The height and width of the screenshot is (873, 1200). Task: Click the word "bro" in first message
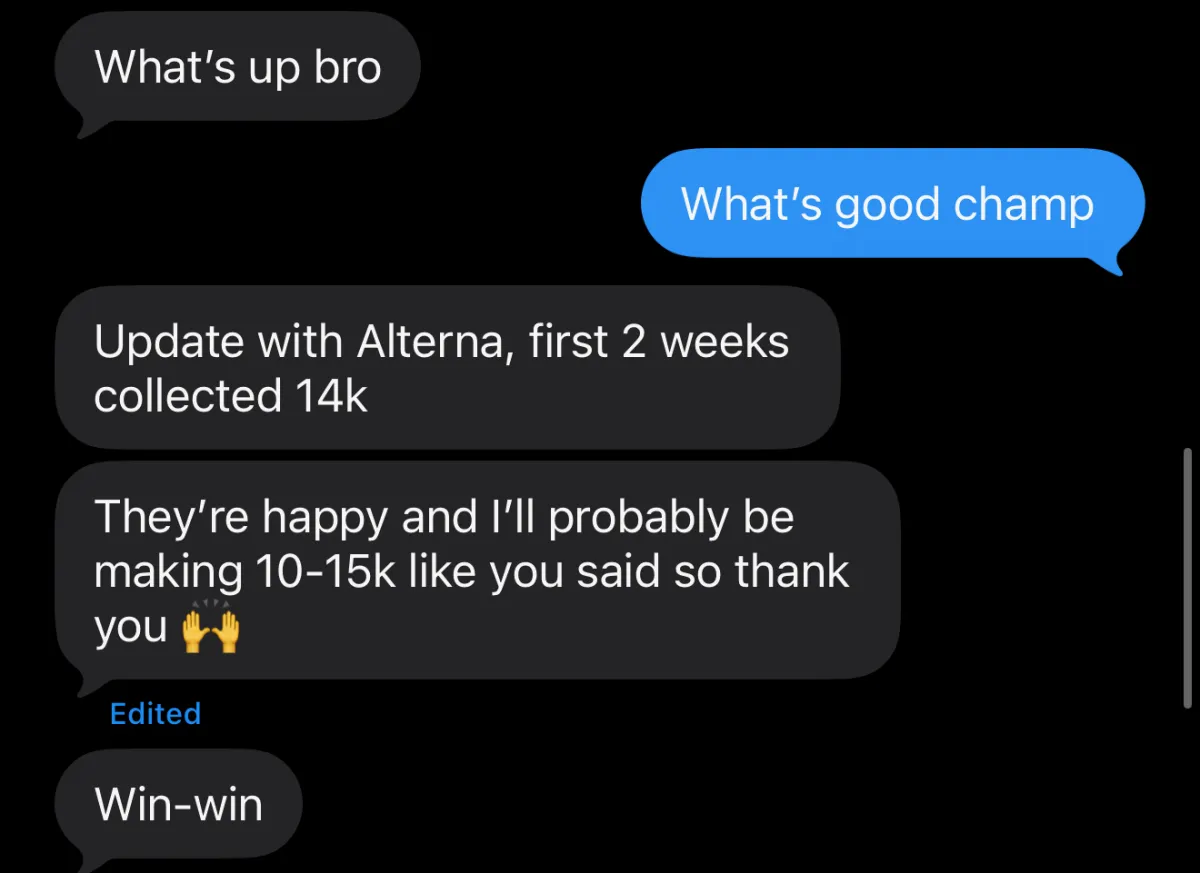348,67
